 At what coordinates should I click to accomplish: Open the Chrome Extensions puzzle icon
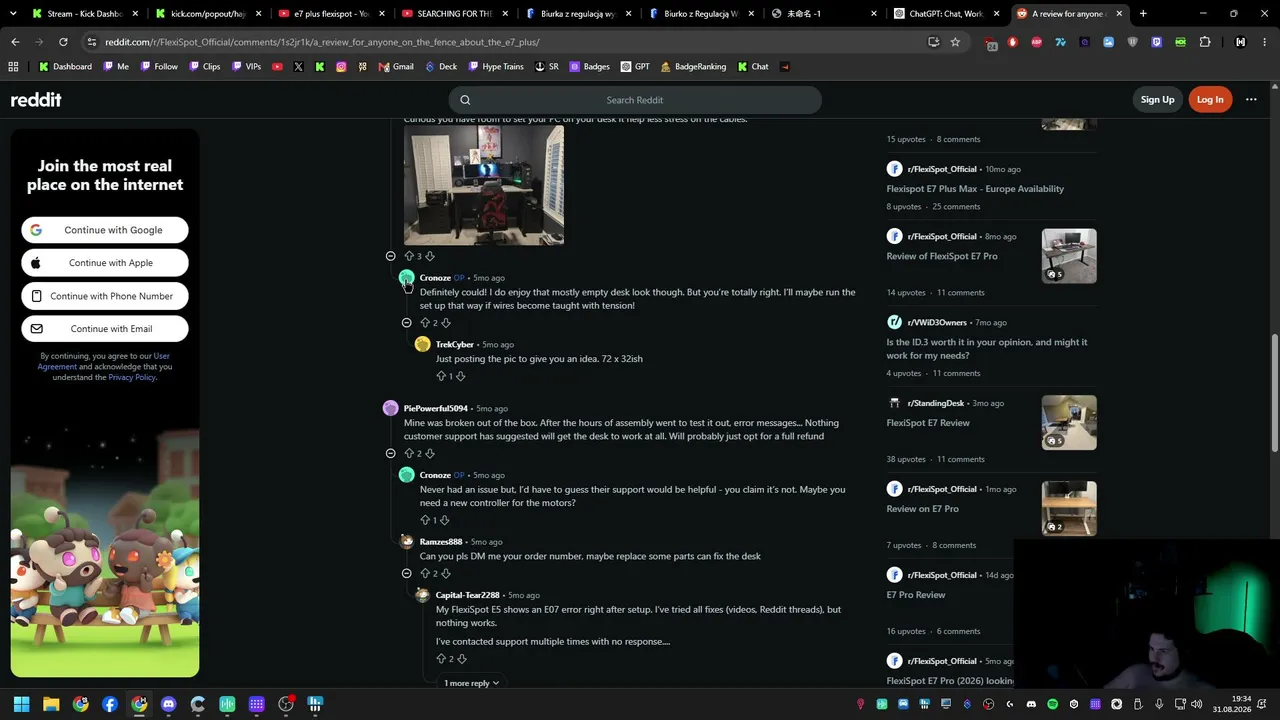coord(1205,42)
